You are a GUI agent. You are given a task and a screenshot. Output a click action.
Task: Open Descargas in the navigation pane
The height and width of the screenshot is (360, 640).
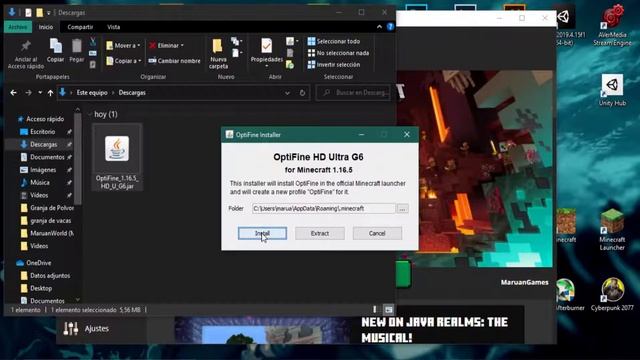[43, 144]
